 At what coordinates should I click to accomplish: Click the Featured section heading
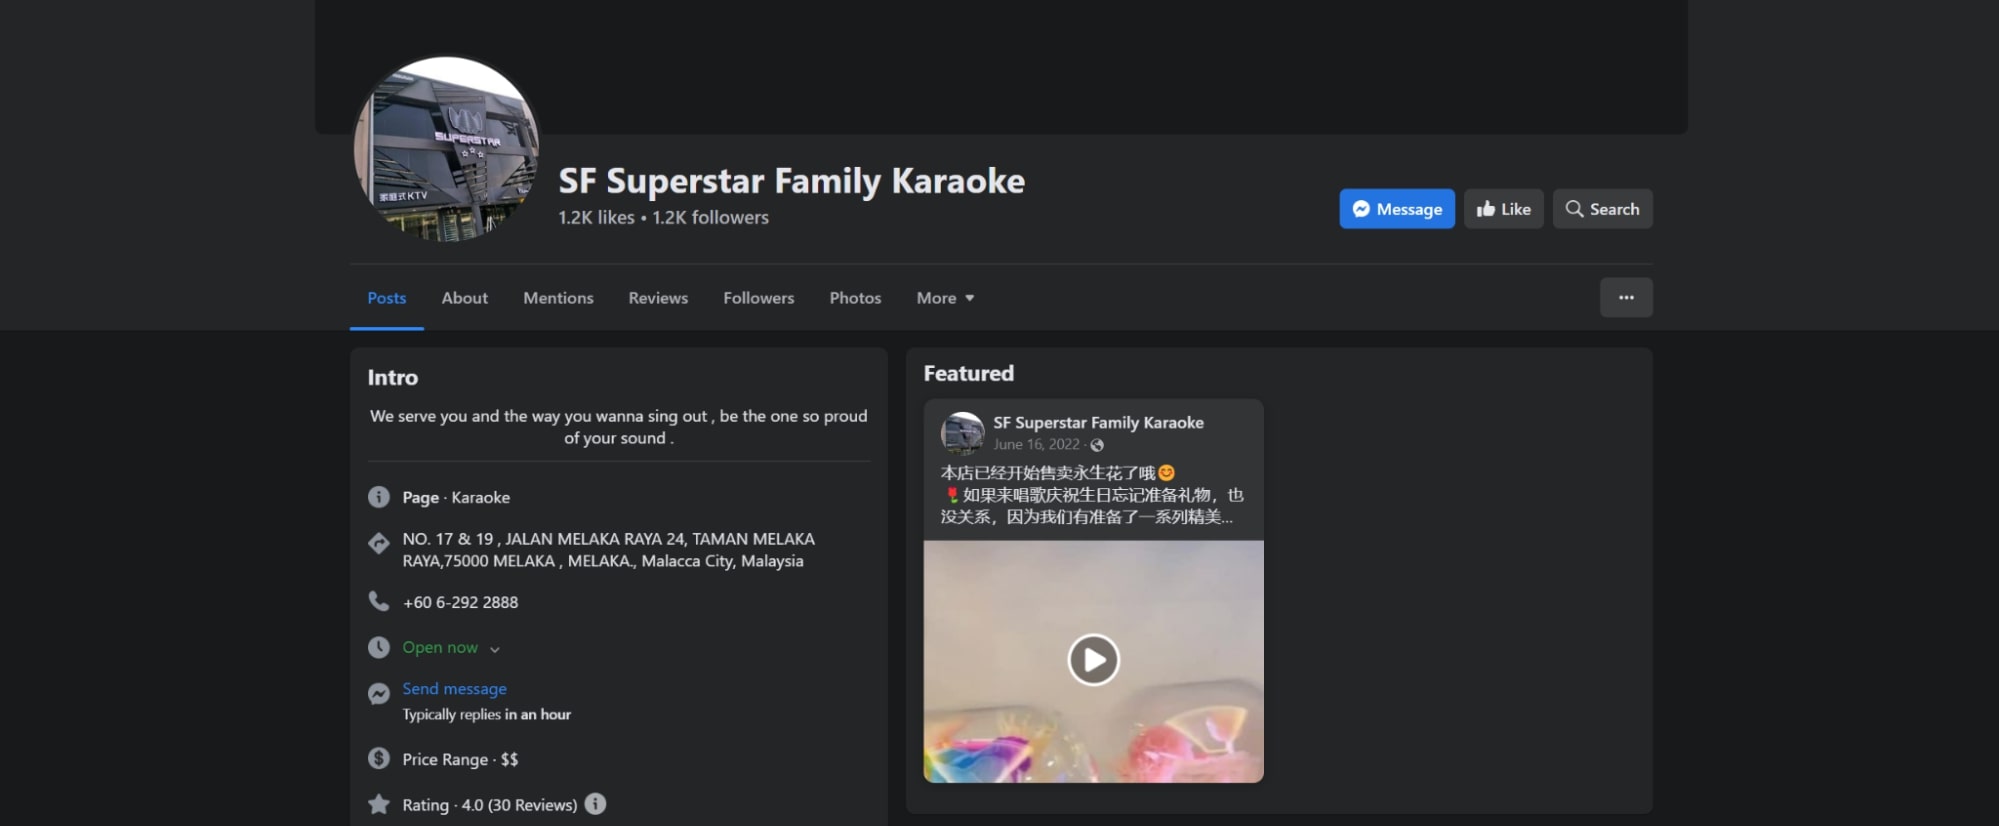[x=968, y=374]
